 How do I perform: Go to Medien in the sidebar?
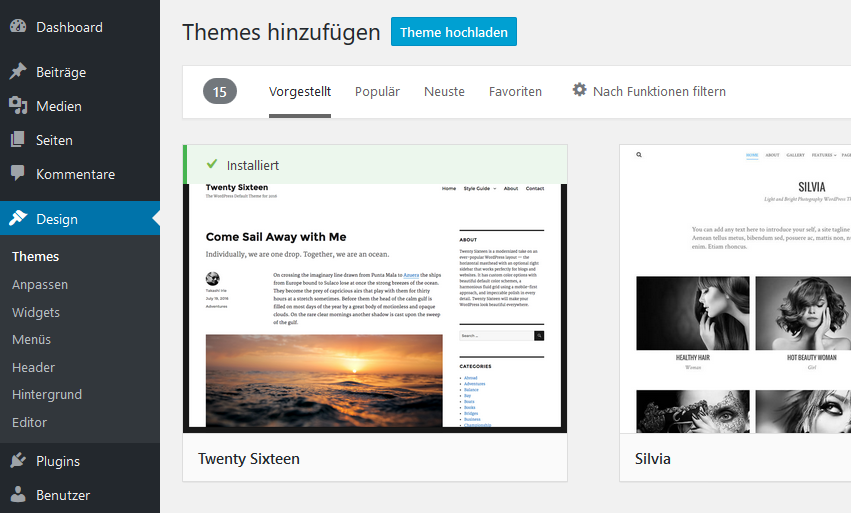(80, 106)
